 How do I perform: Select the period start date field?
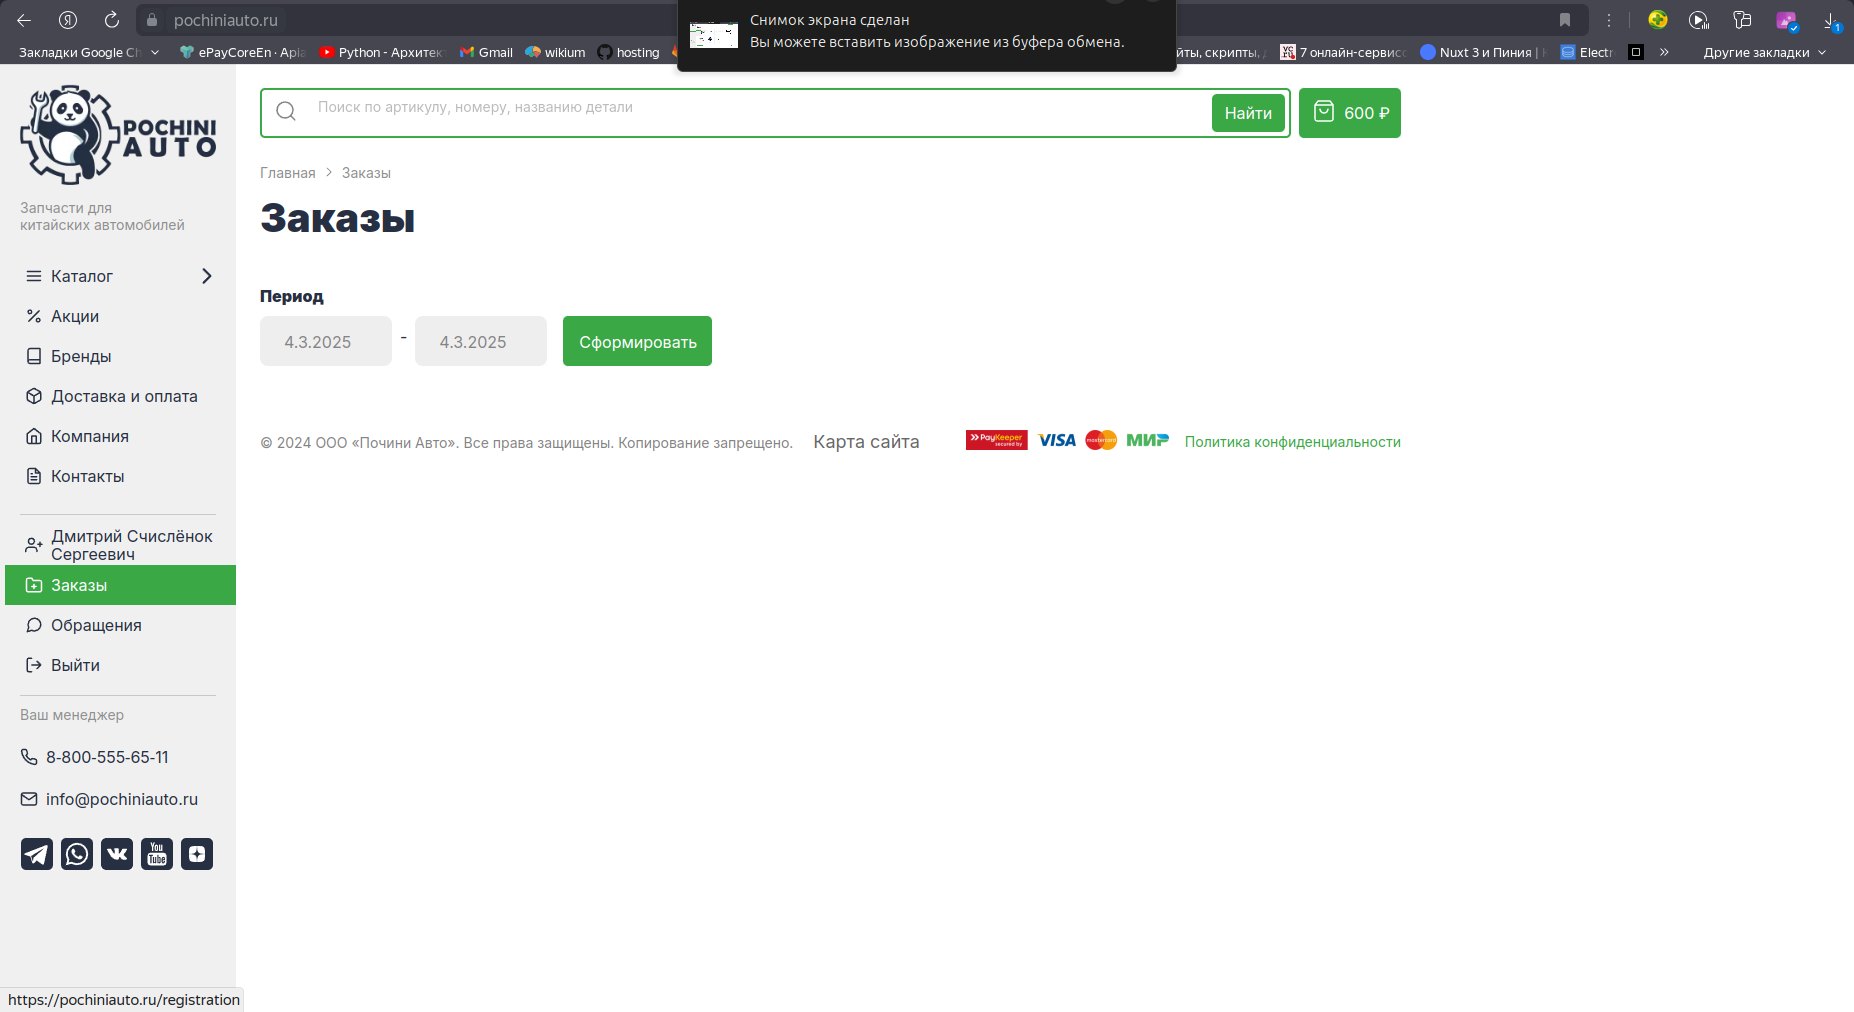click(x=326, y=341)
